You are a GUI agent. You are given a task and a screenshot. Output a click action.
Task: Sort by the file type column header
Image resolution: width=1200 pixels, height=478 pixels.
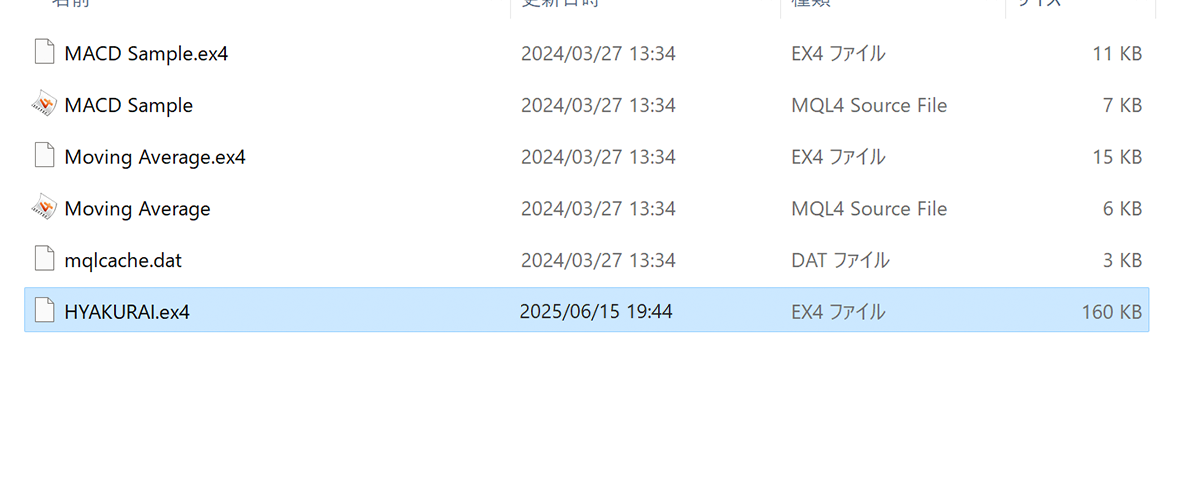pyautogui.click(x=811, y=3)
